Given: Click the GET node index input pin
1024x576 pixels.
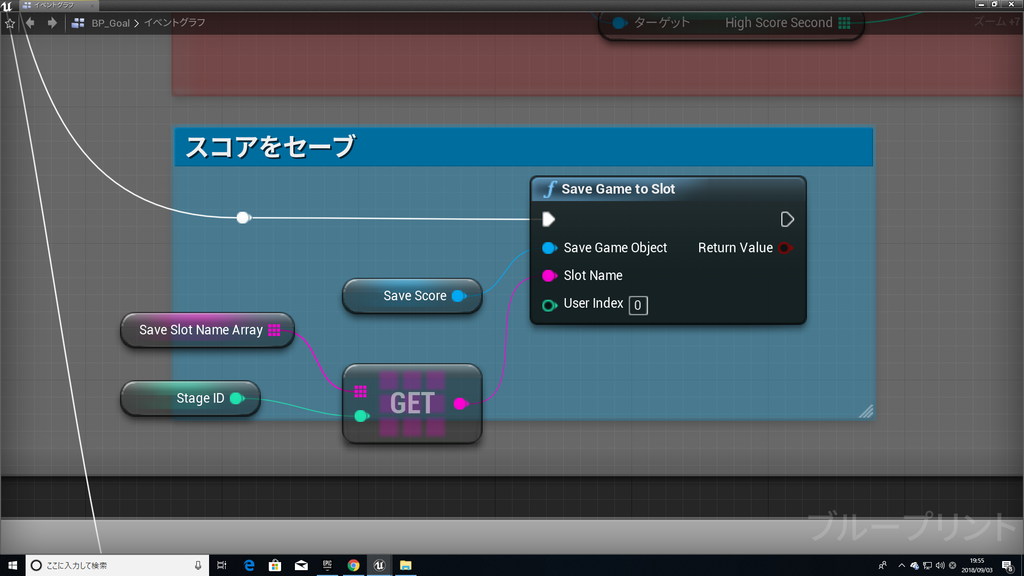Looking at the screenshot, I should click(361, 416).
